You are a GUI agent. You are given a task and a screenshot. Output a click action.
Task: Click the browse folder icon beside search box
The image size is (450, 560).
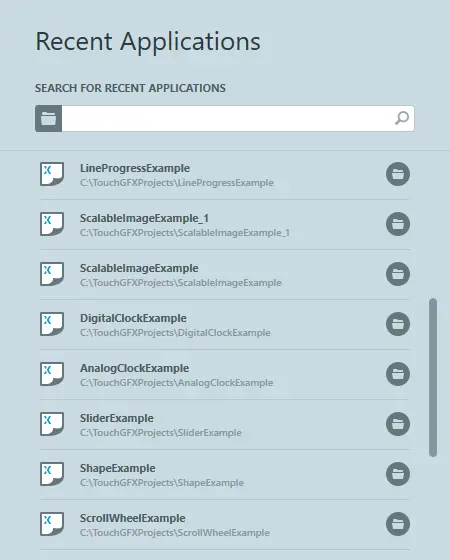(48, 118)
